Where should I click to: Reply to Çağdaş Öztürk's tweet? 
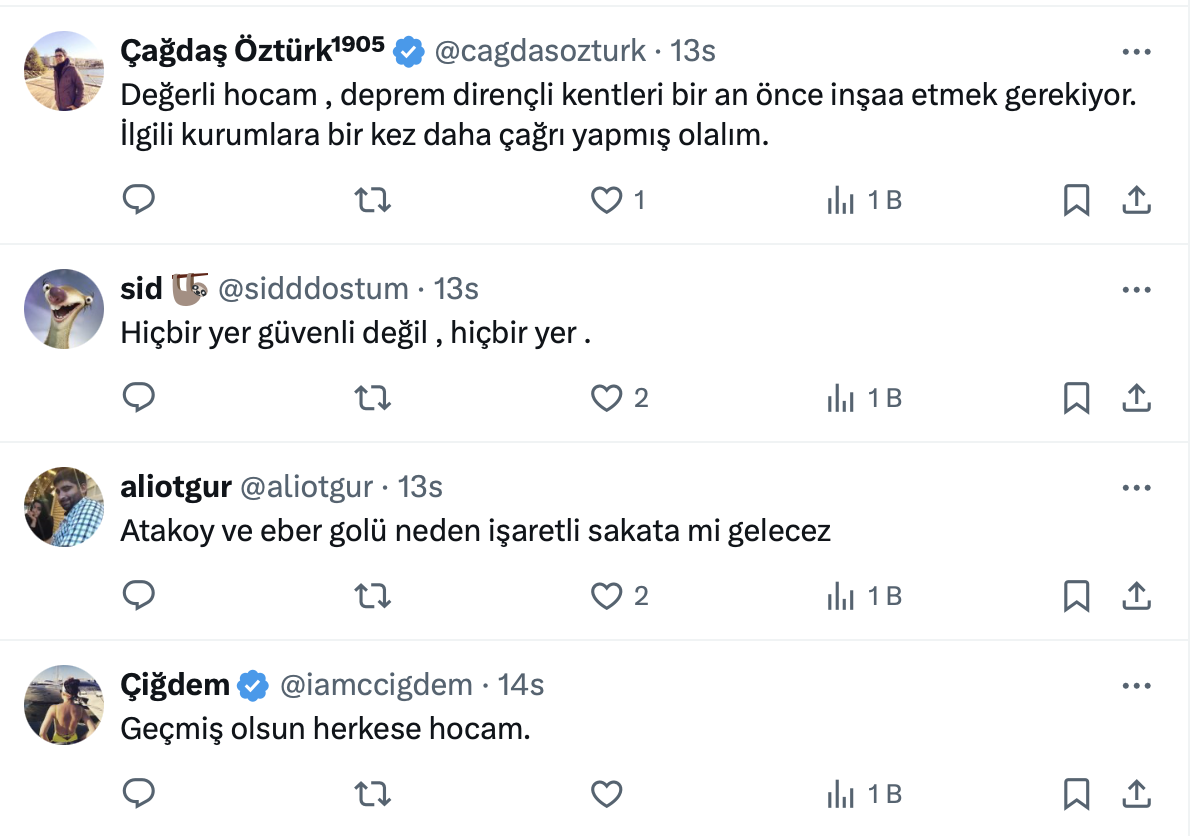(138, 201)
